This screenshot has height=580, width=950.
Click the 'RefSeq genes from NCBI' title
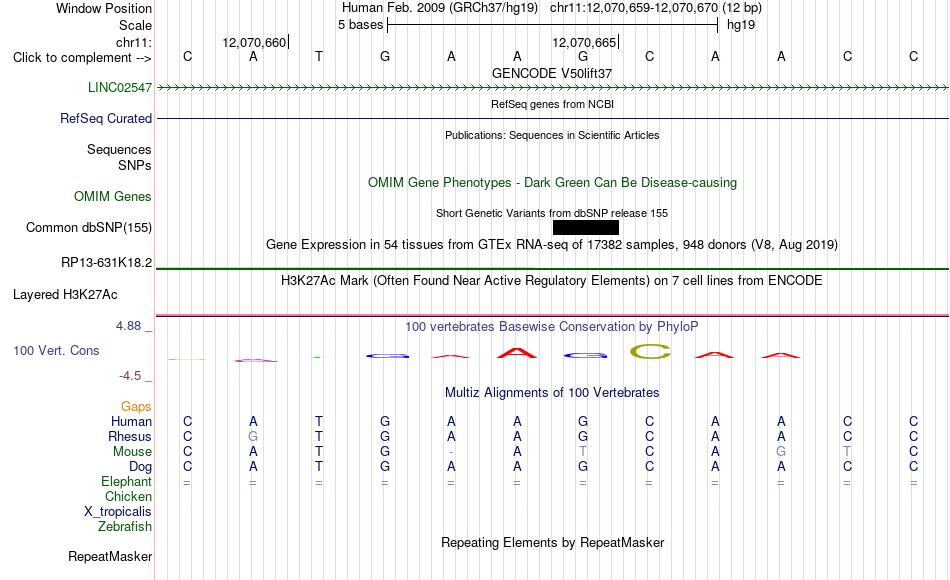click(x=552, y=104)
